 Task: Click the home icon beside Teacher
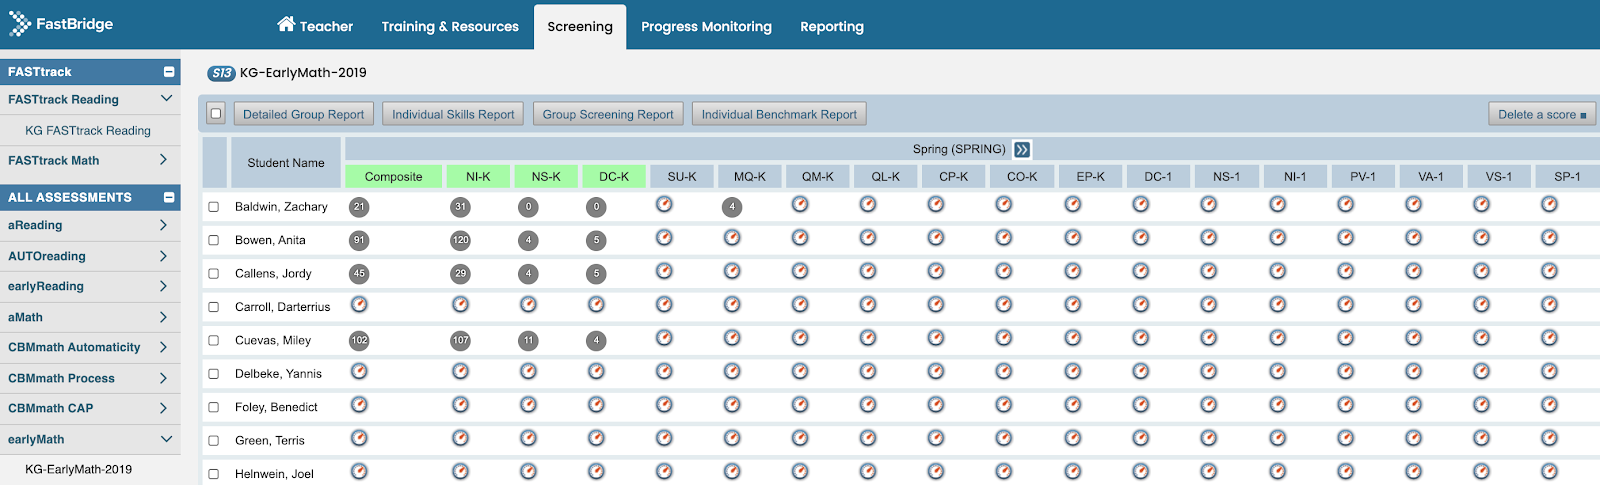point(286,24)
